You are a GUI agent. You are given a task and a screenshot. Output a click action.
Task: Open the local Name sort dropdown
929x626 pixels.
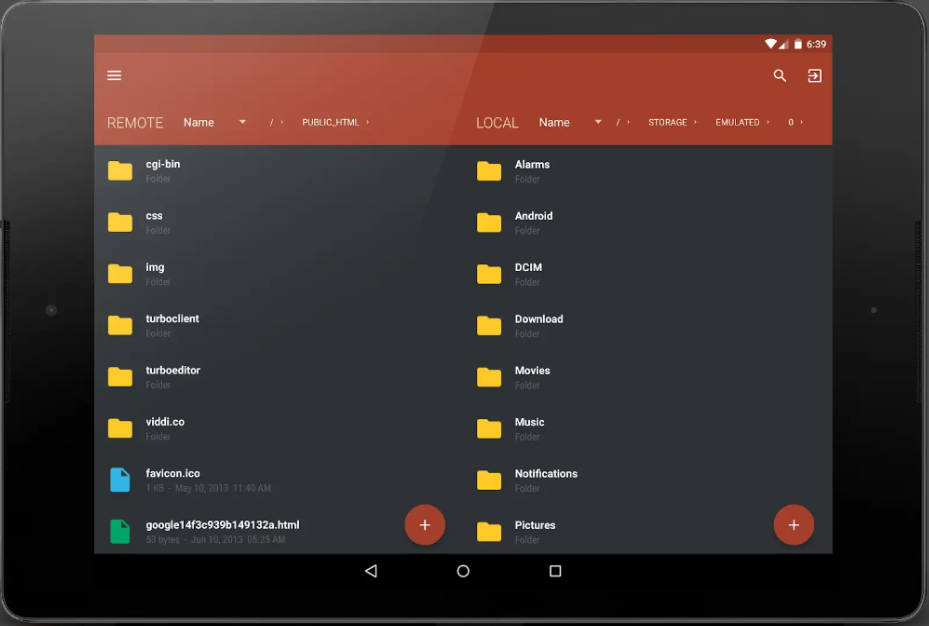coord(570,122)
